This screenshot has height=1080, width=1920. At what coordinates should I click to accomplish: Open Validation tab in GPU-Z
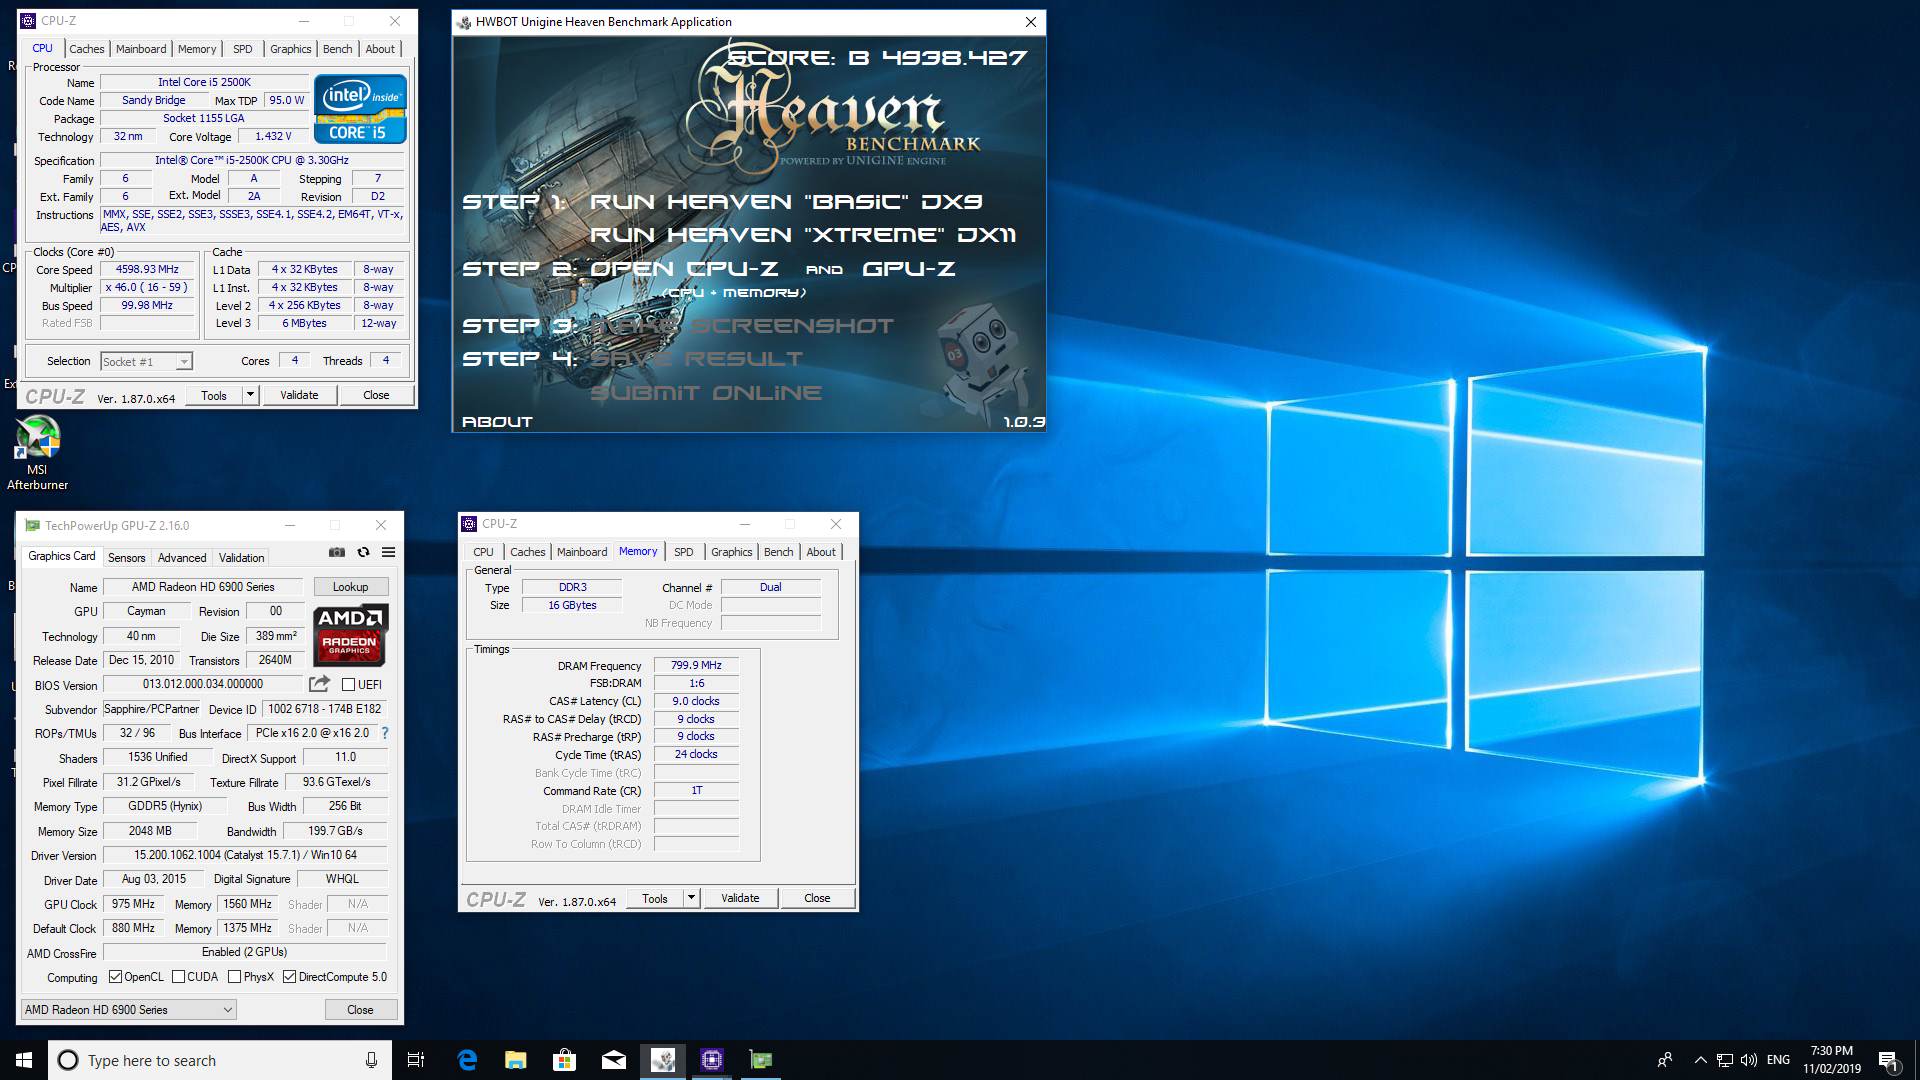point(242,558)
